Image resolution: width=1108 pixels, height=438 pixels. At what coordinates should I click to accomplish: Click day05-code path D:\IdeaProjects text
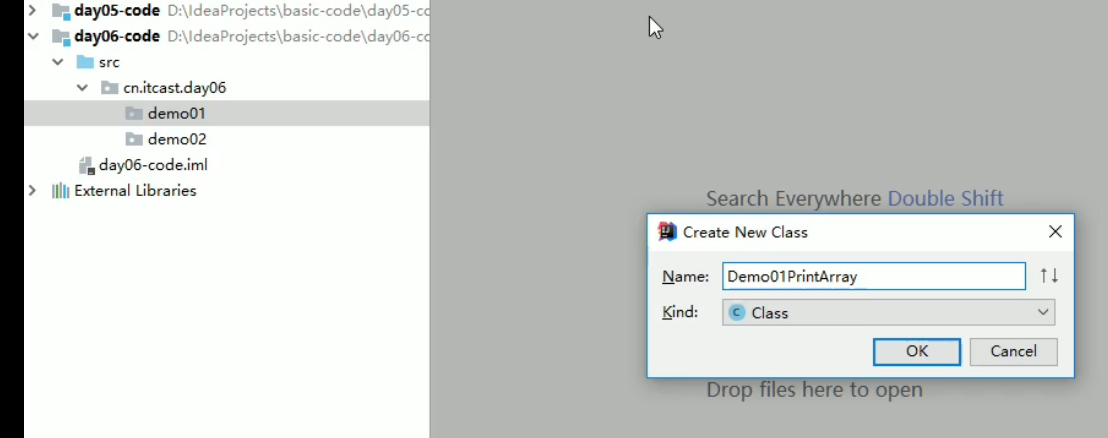coord(298,11)
